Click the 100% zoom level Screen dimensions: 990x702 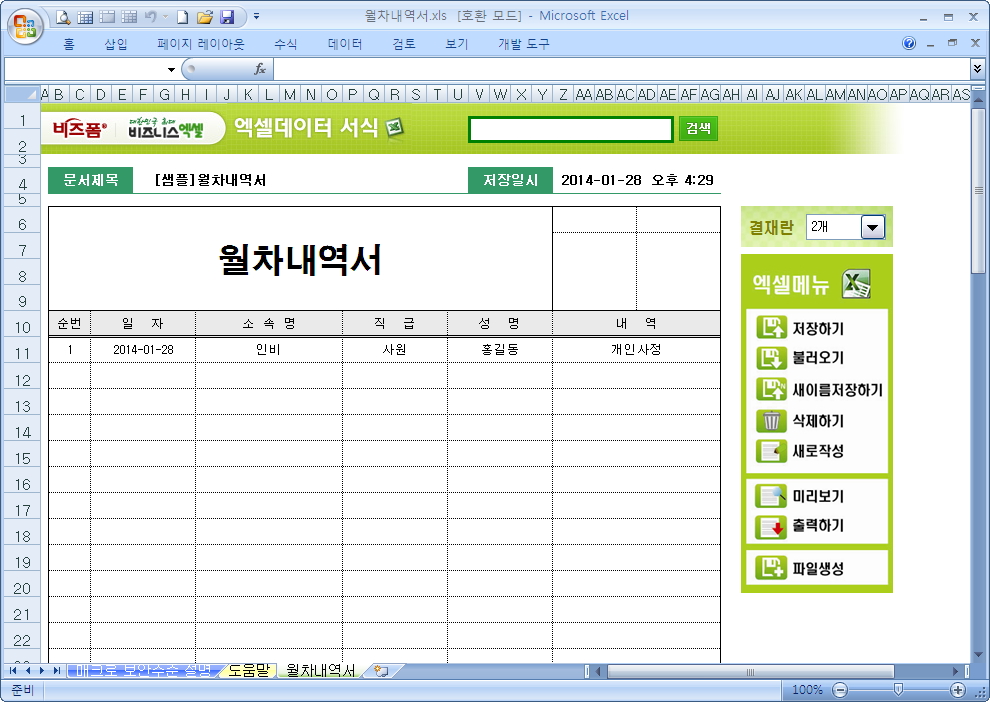(x=808, y=690)
